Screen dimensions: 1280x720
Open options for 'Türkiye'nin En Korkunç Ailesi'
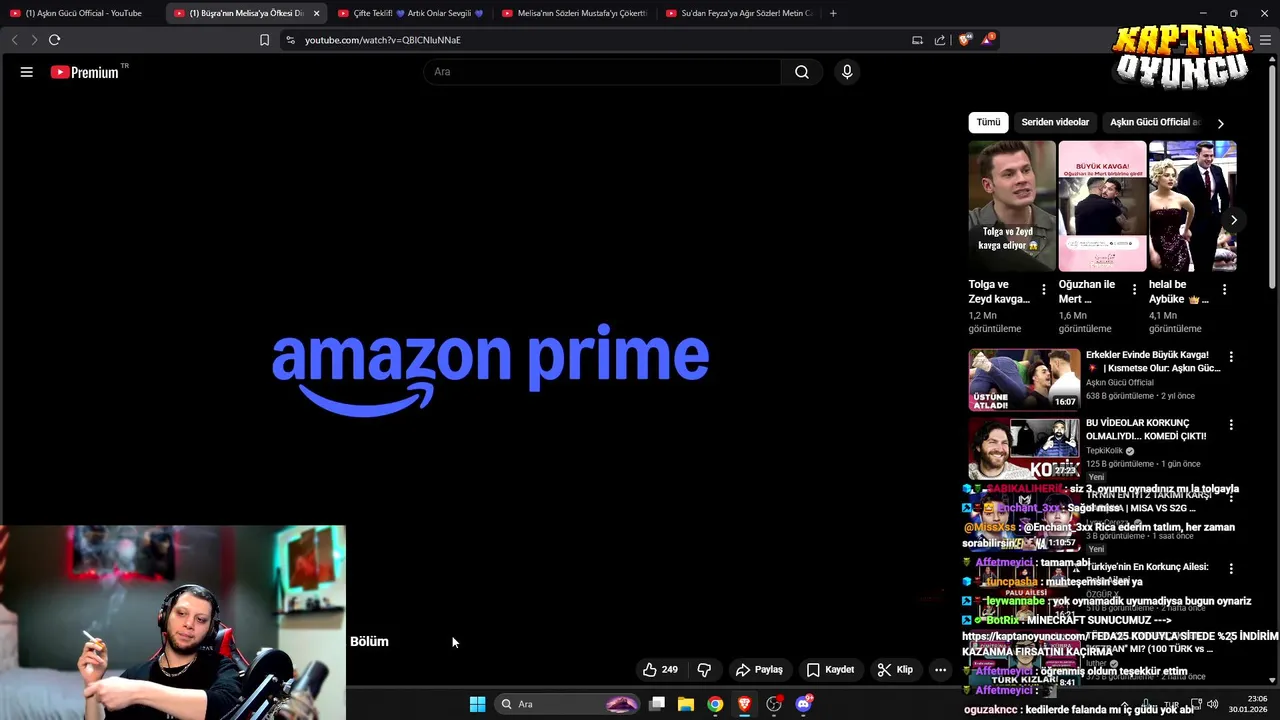[1231, 568]
